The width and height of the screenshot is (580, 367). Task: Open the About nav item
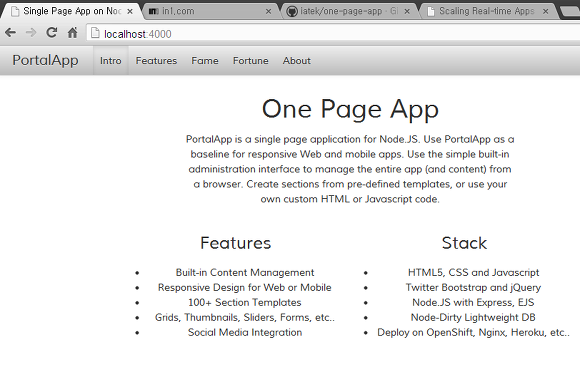pos(297,61)
